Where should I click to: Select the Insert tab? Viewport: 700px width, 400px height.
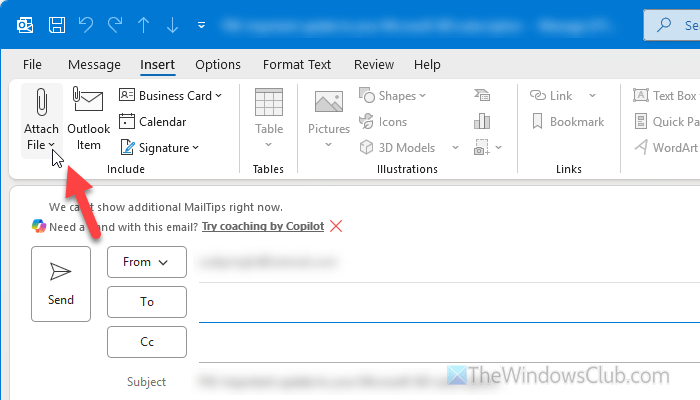[x=157, y=65]
